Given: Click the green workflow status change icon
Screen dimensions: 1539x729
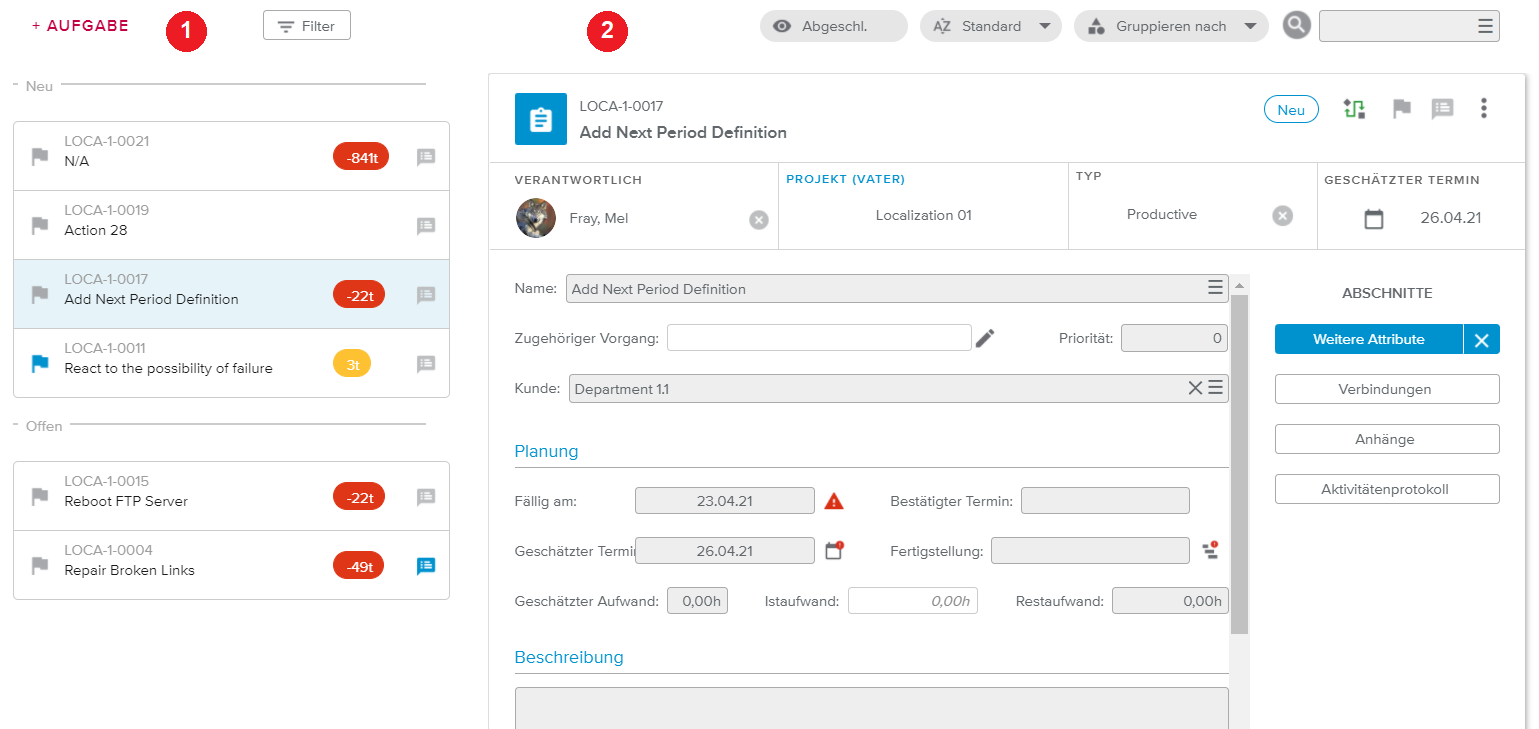Looking at the screenshot, I should [x=1355, y=109].
